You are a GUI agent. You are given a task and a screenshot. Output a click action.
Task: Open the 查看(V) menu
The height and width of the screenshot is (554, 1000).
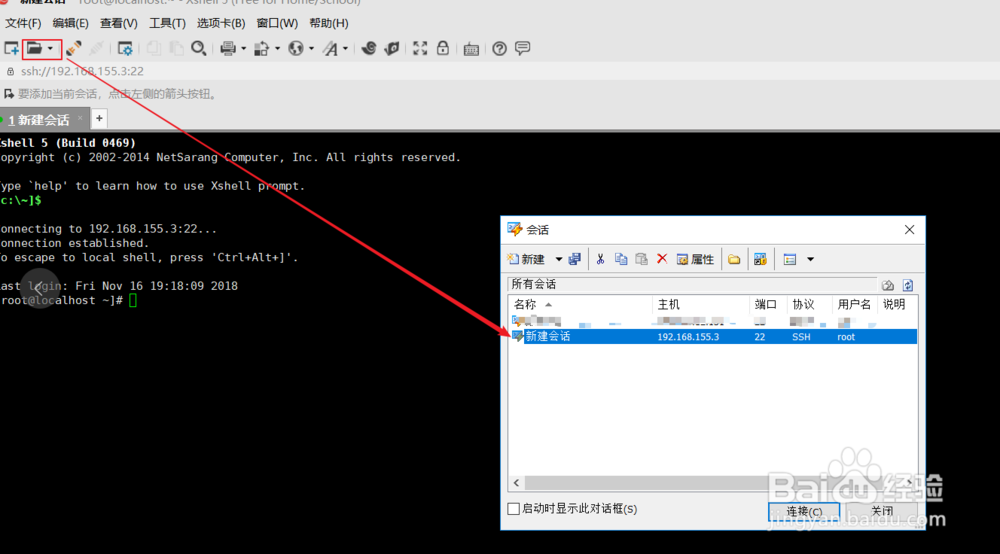coord(119,24)
